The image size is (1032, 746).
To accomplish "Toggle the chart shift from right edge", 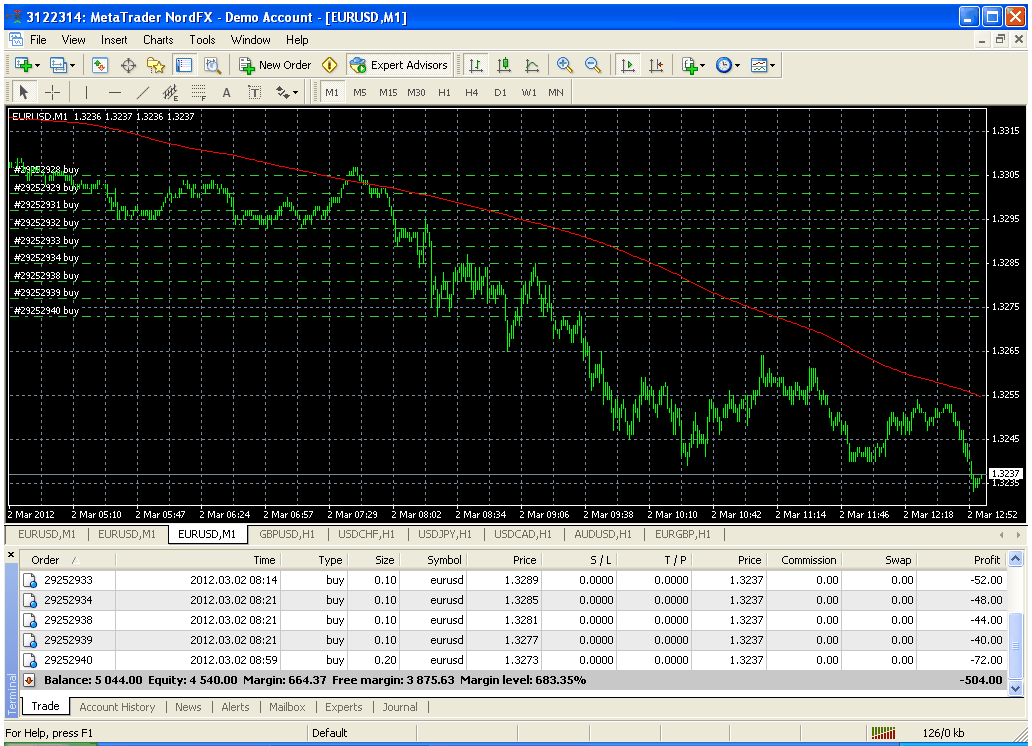I will point(657,65).
